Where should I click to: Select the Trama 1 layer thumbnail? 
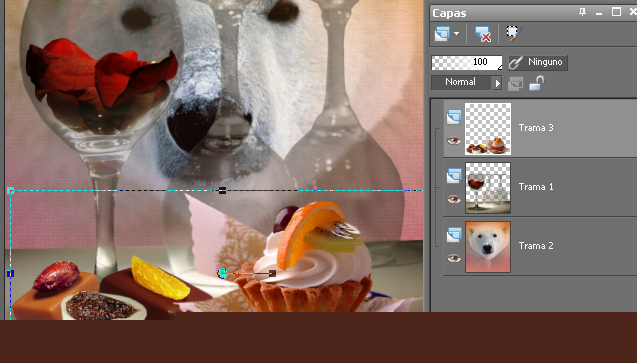(x=488, y=188)
